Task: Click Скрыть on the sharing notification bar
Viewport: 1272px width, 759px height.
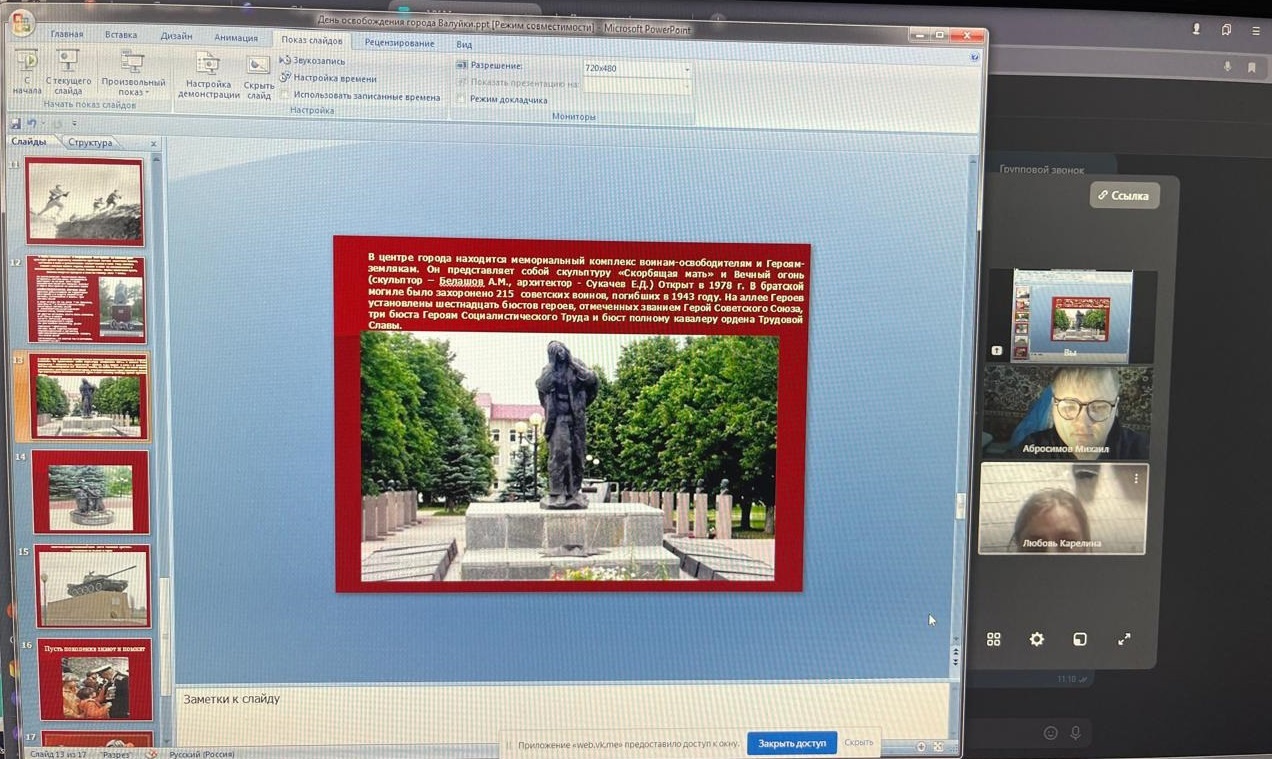Action: (859, 742)
